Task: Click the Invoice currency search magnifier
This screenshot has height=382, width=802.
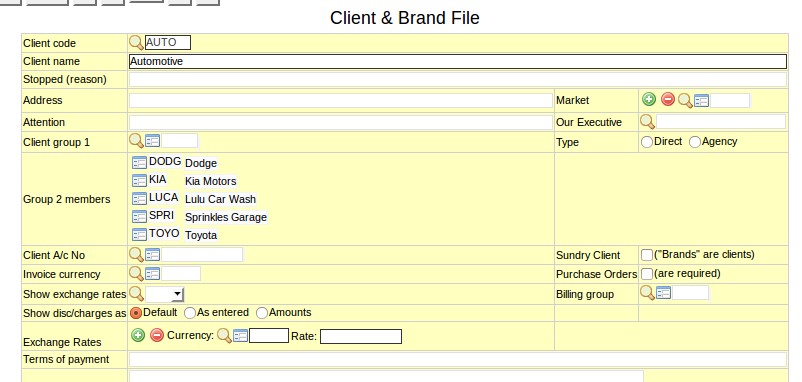Action: click(x=136, y=274)
